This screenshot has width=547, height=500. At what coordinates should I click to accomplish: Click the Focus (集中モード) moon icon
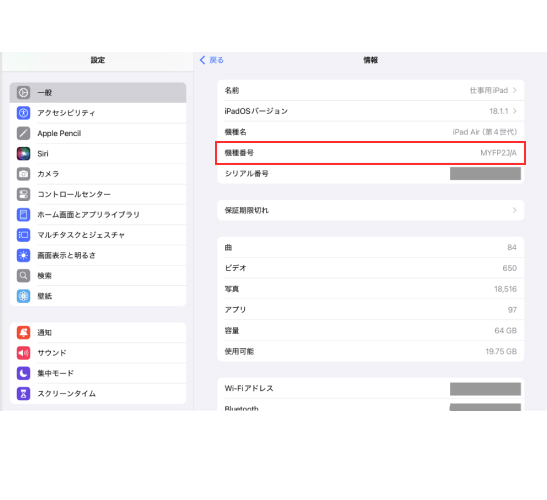click(x=23, y=373)
